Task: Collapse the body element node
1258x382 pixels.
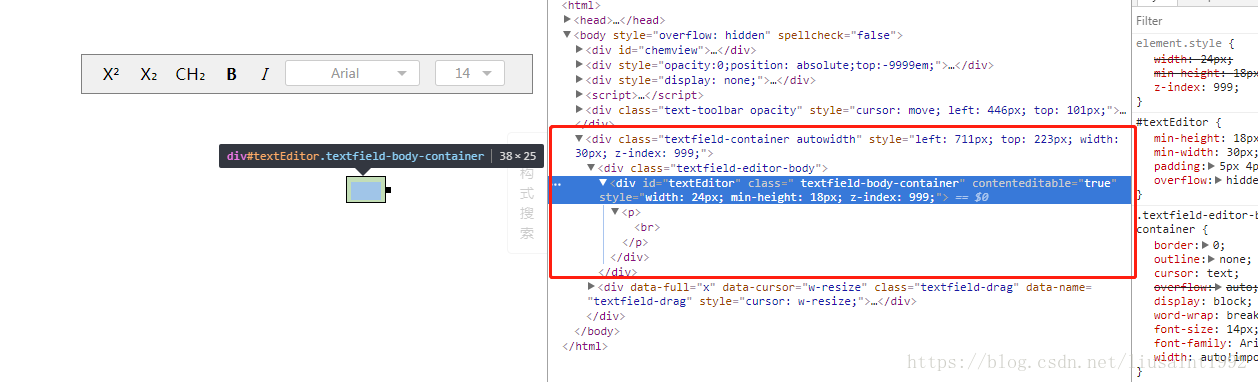Action: [567, 35]
